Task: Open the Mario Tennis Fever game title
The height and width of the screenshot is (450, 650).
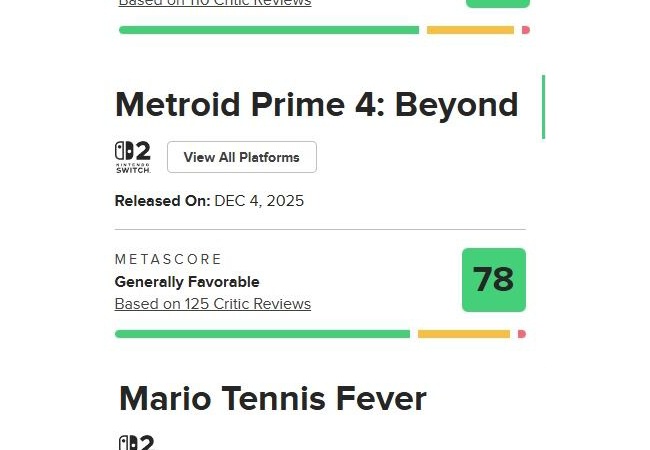Action: tap(273, 399)
